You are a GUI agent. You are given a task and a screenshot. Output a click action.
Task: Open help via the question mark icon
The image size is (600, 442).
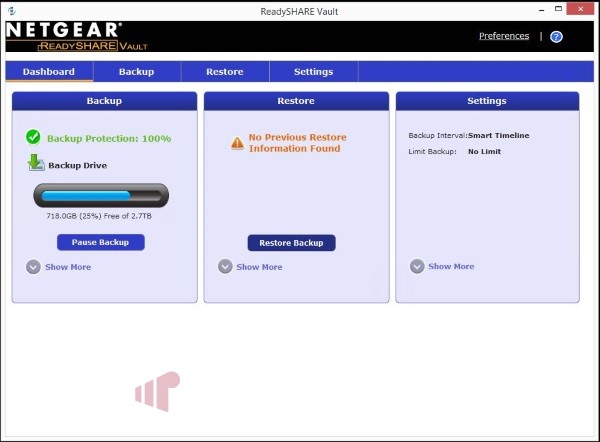556,37
